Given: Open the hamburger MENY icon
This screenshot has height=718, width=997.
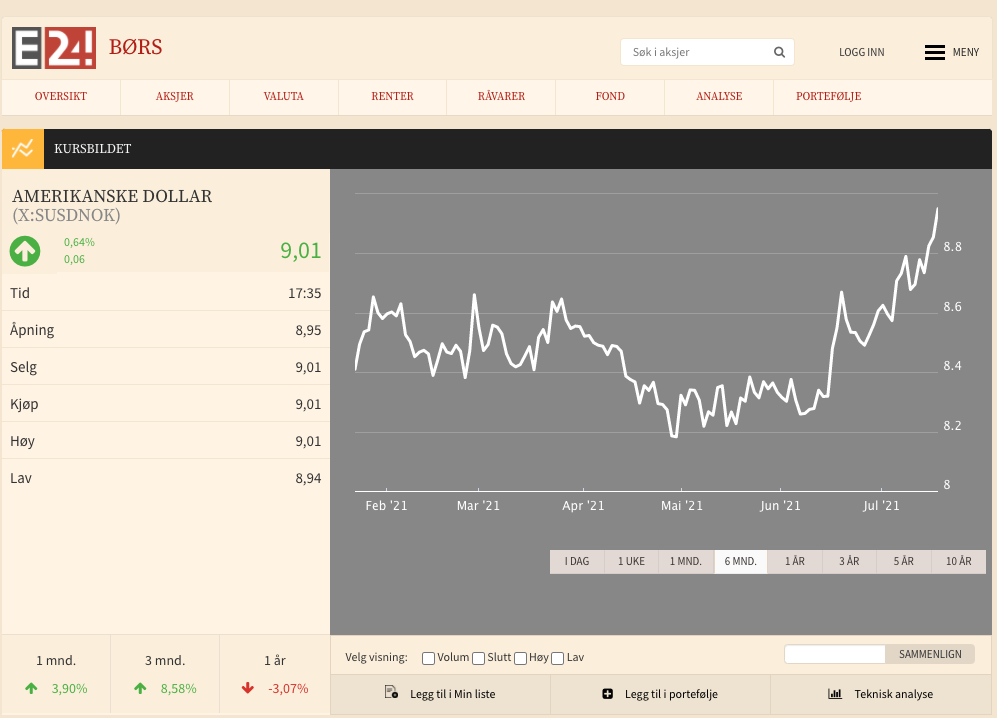Looking at the screenshot, I should [x=935, y=52].
